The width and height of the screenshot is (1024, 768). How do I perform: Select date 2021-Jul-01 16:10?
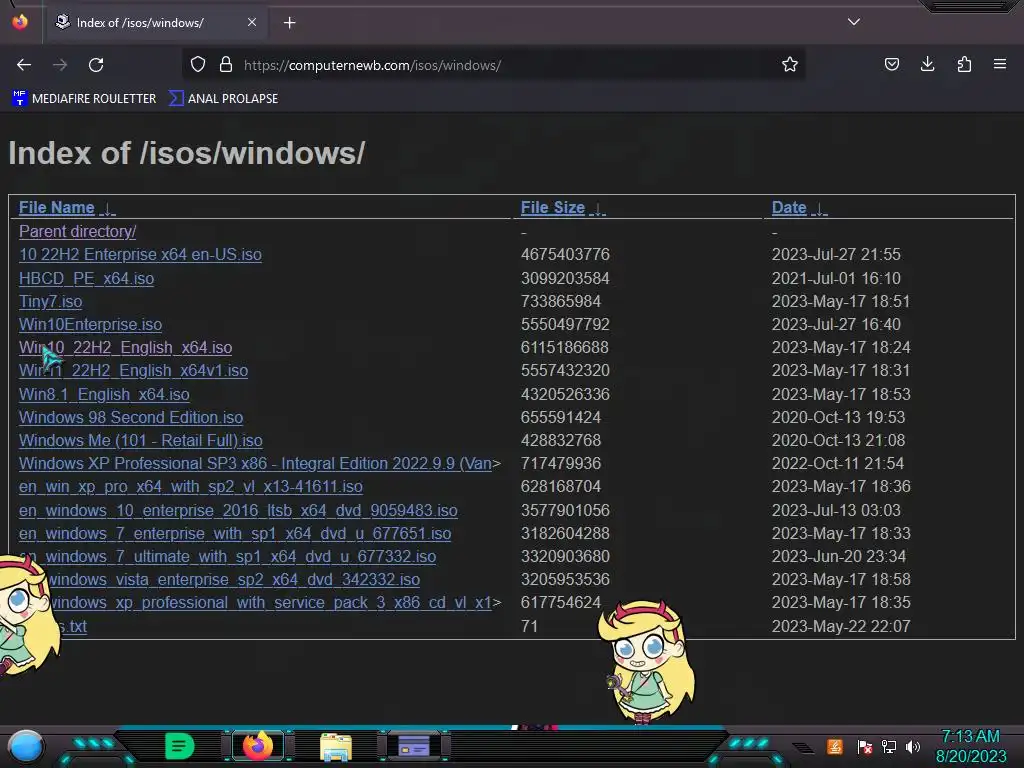(x=836, y=278)
